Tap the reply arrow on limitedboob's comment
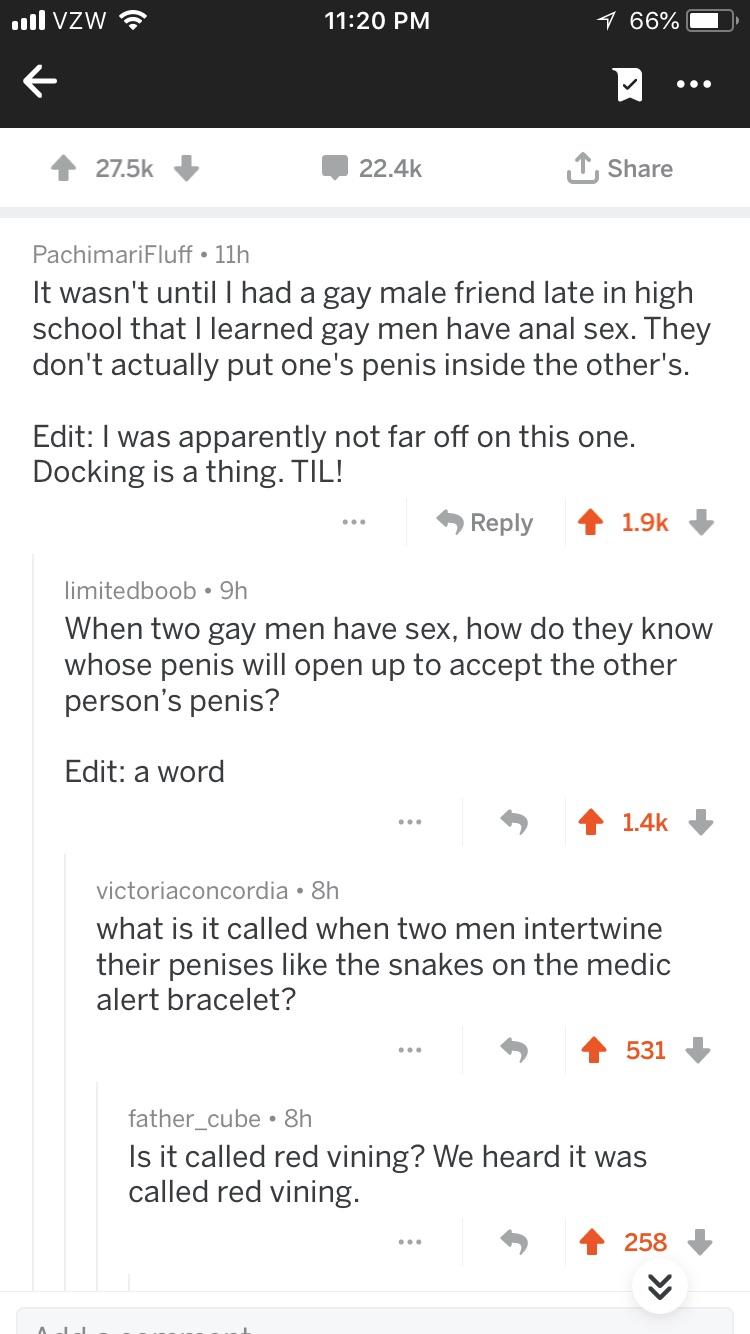The image size is (750, 1334). tap(512, 822)
